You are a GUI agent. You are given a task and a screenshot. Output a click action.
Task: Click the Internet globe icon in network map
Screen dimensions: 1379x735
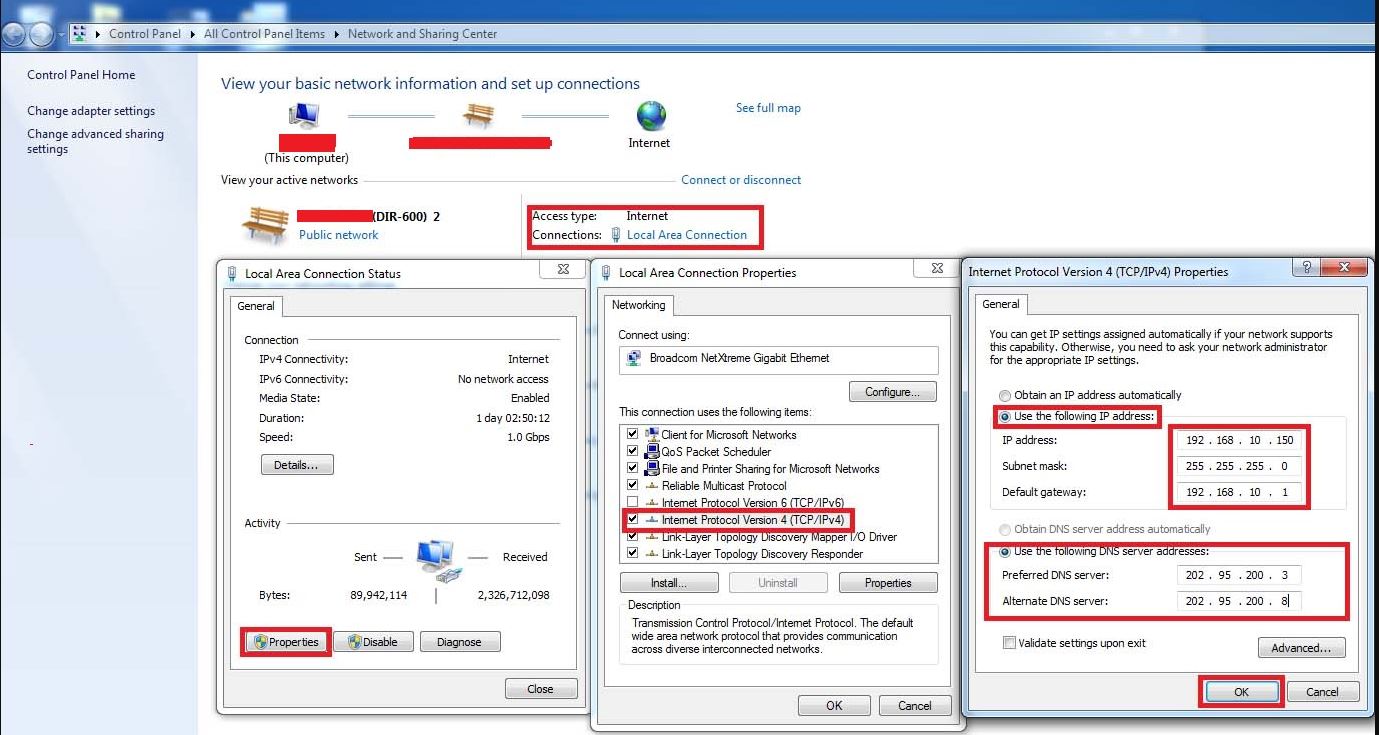[649, 117]
